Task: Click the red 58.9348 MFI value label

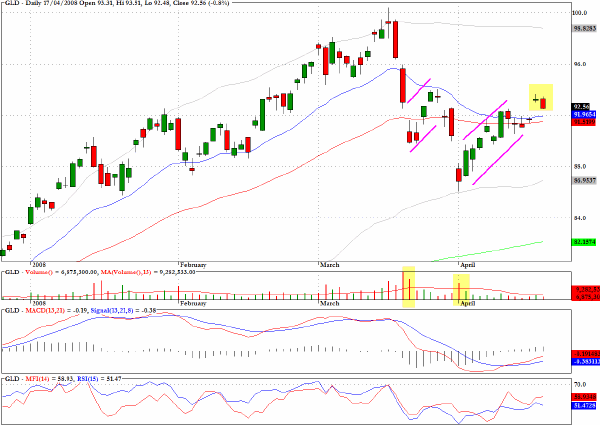Action: tap(584, 397)
